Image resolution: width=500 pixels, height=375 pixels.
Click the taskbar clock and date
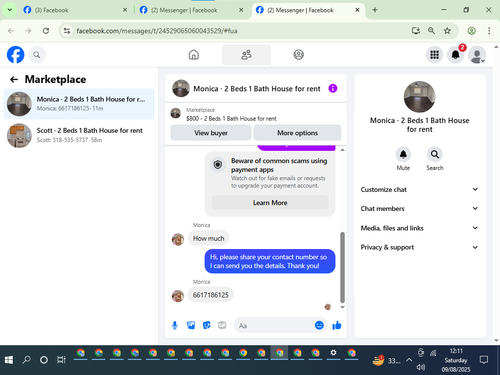click(x=456, y=360)
